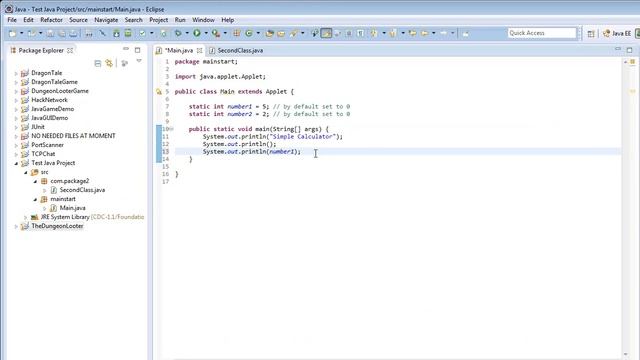Click the Open Perspective icon

pos(591,33)
